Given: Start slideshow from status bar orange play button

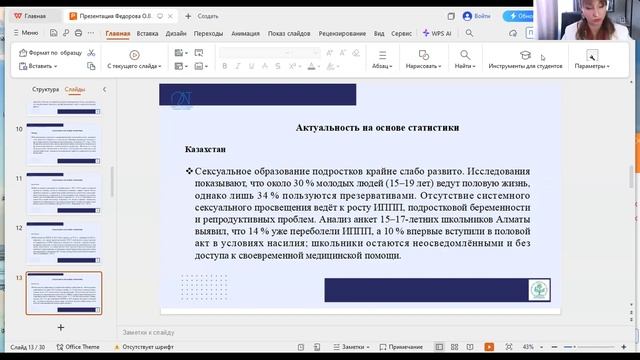Looking at the screenshot, I should tap(489, 347).
